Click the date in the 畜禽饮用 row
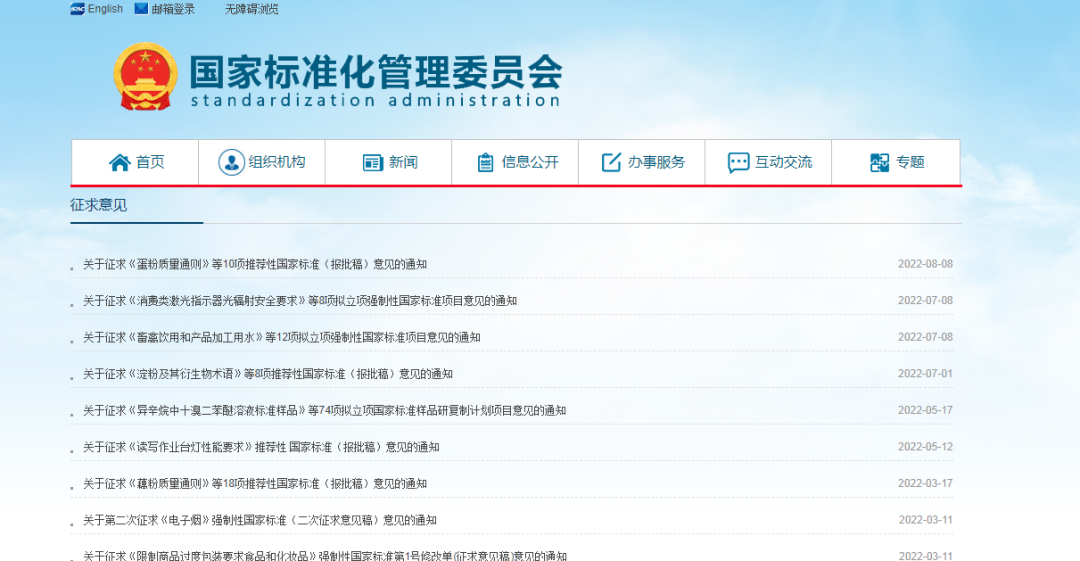 click(x=925, y=337)
